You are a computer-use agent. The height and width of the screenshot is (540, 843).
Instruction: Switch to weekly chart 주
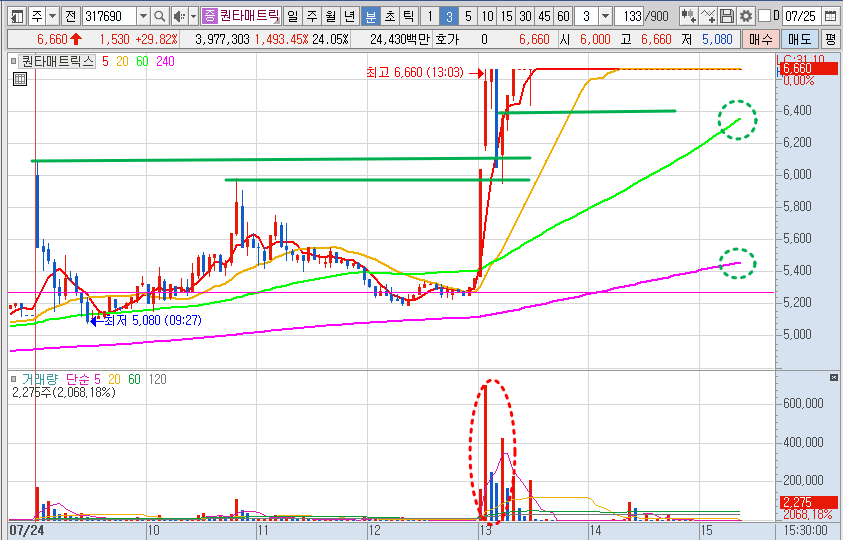tap(312, 17)
